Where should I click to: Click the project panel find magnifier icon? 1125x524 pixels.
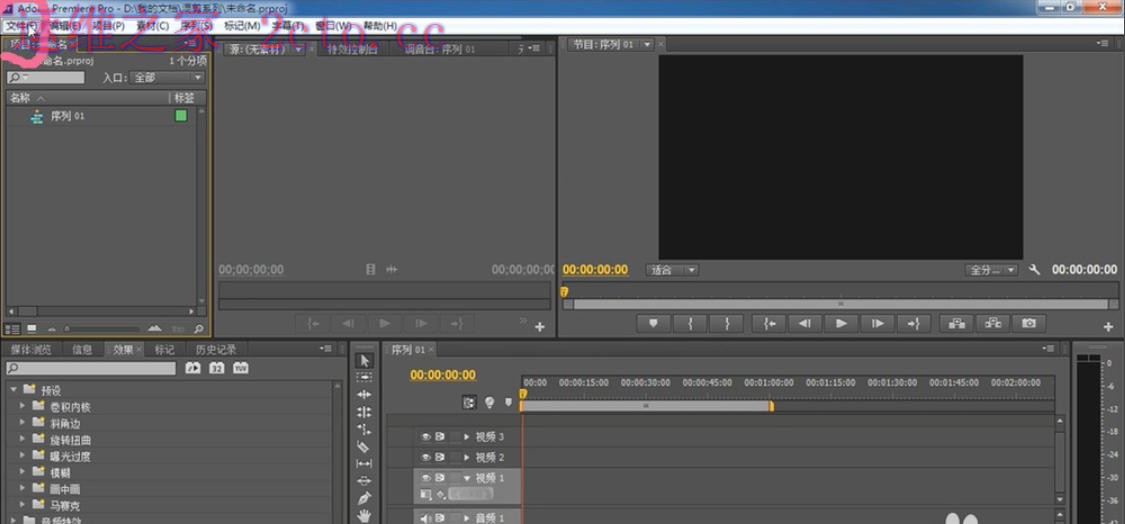(x=199, y=329)
